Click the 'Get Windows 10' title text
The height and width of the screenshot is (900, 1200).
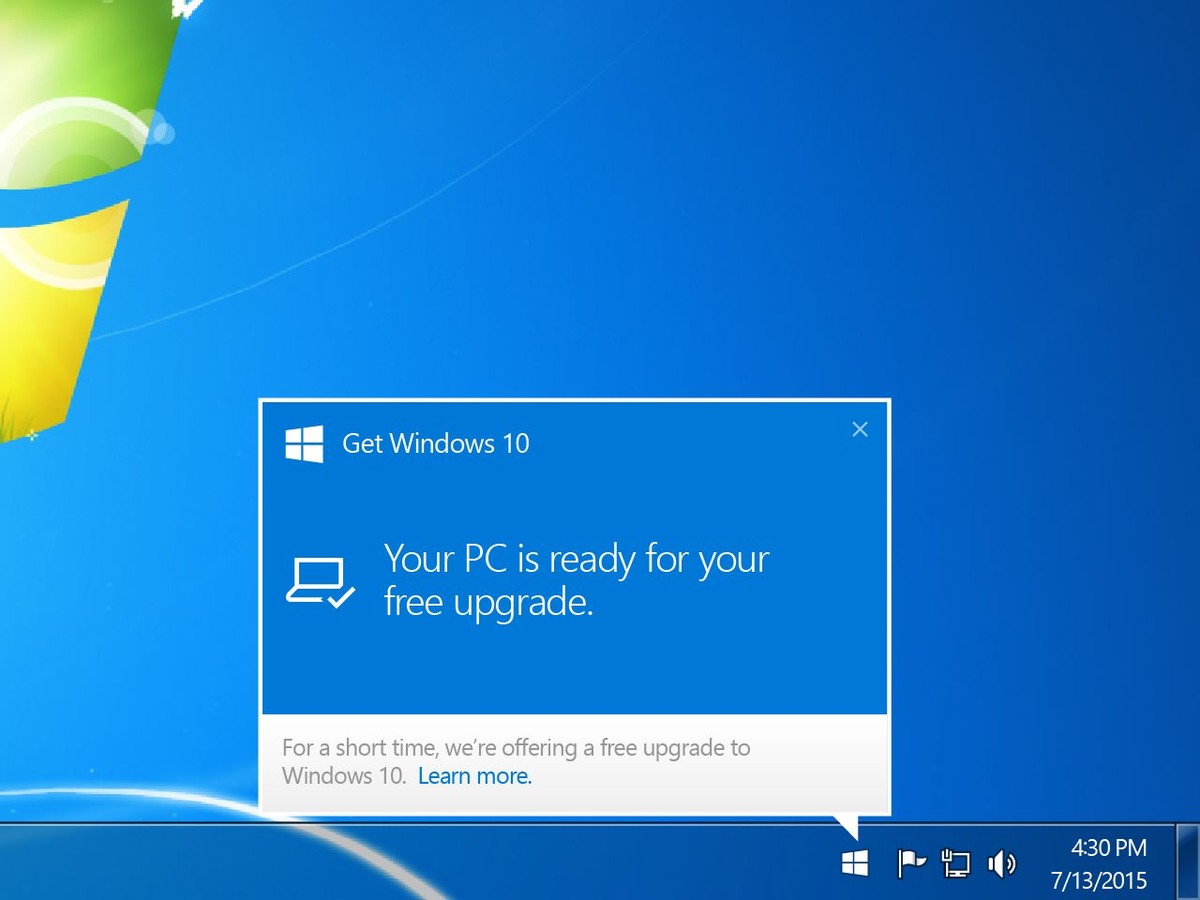coord(436,443)
